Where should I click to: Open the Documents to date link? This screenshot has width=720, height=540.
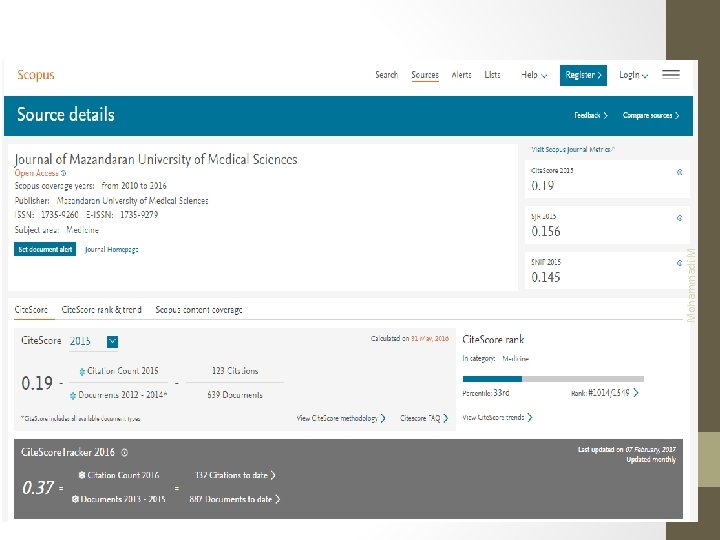tap(235, 499)
